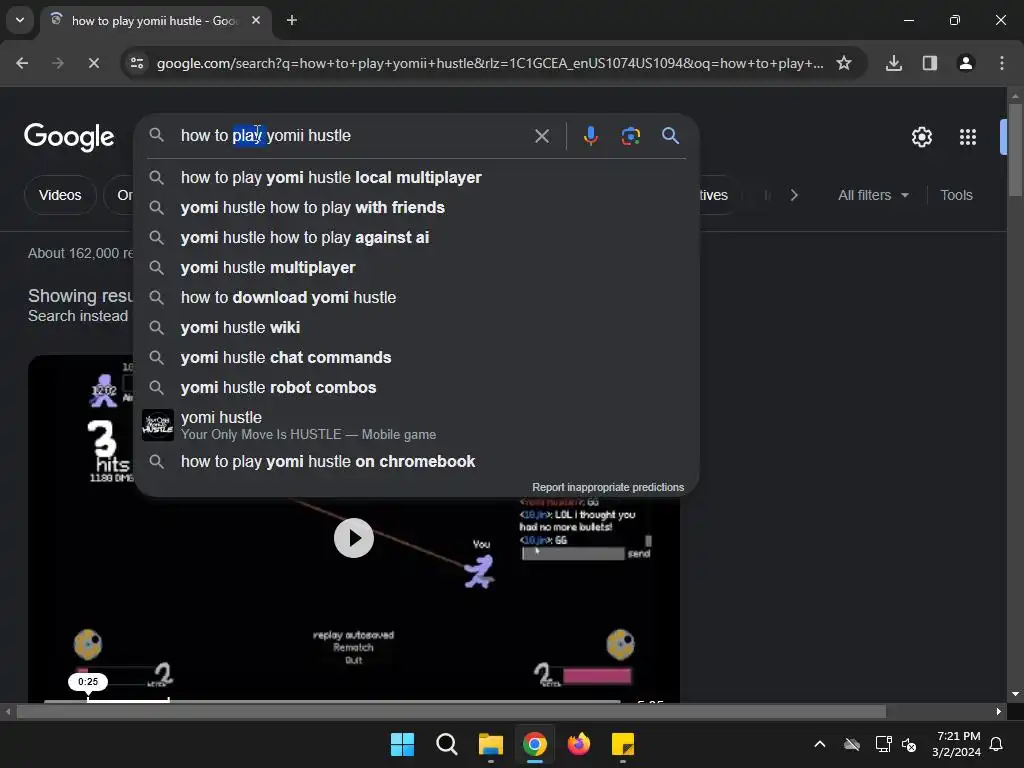Open Google quick settings gear
The height and width of the screenshot is (768, 1024).
click(x=921, y=137)
